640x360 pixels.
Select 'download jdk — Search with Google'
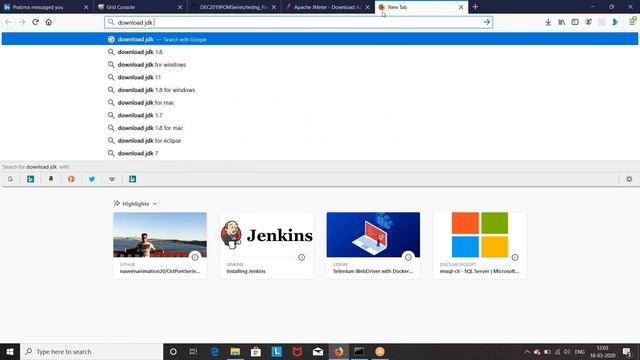click(320, 39)
